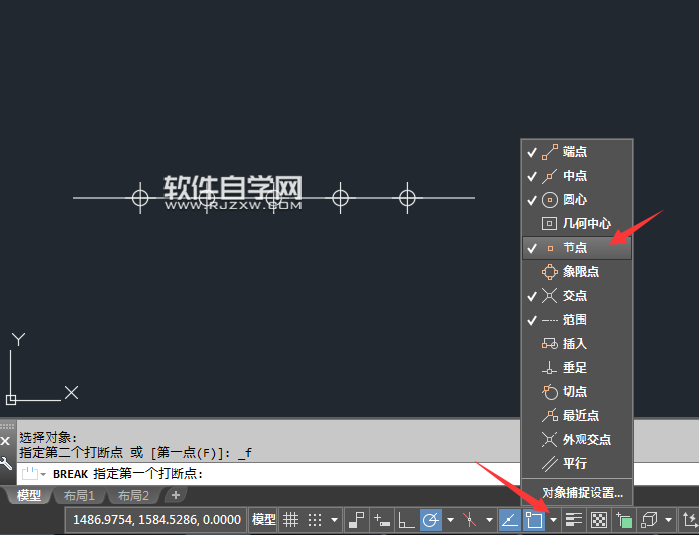
Task: Open isometric drafting plane dropdown arrow
Action: (489, 520)
